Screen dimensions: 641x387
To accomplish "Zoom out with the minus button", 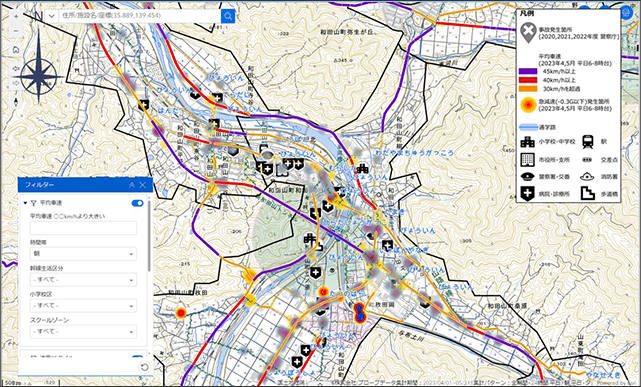I will pos(16,31).
